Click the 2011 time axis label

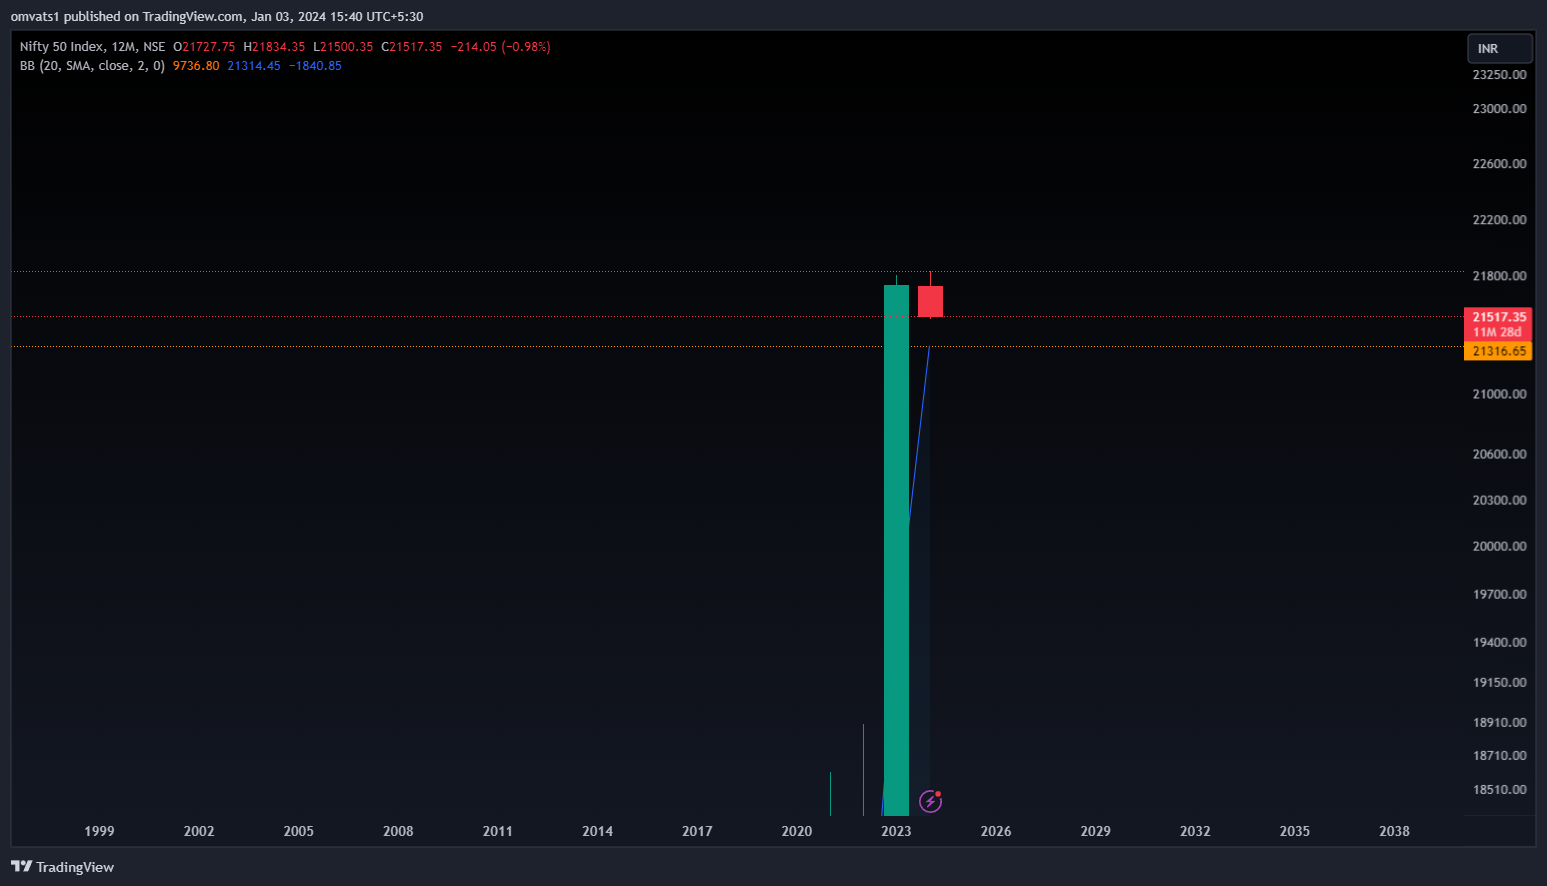point(498,831)
